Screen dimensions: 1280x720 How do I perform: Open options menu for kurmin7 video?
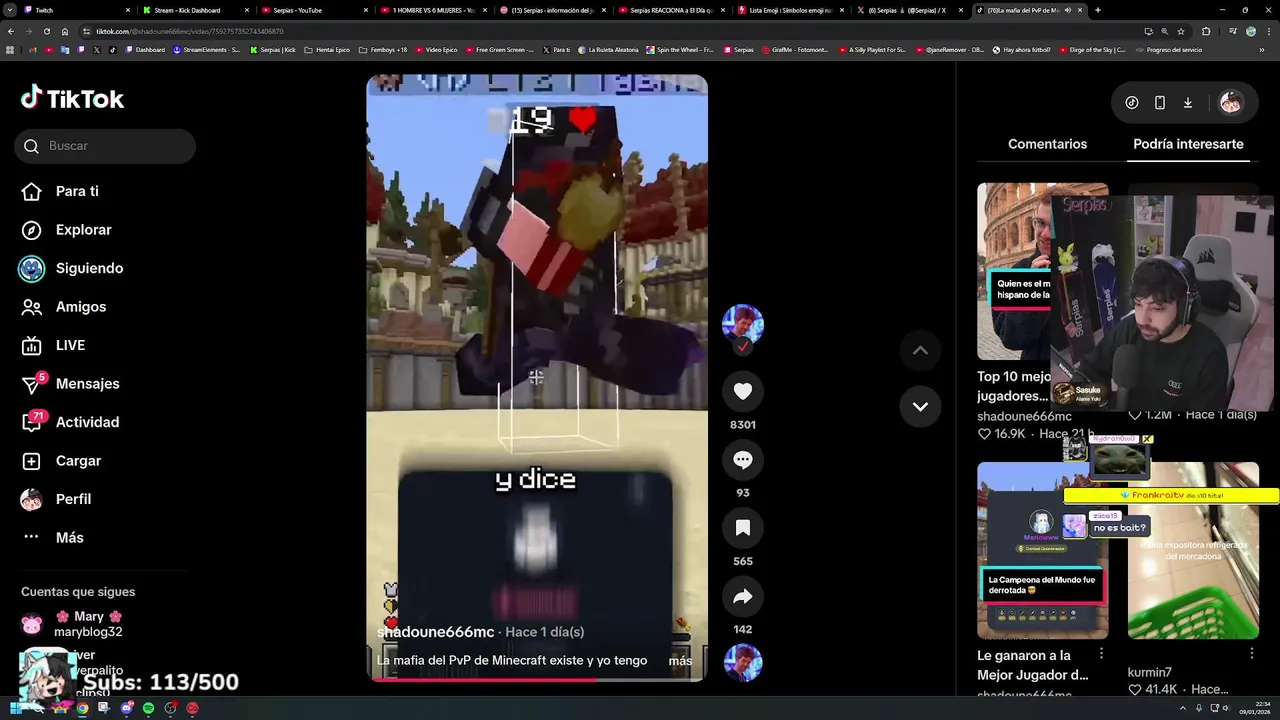(x=1252, y=653)
